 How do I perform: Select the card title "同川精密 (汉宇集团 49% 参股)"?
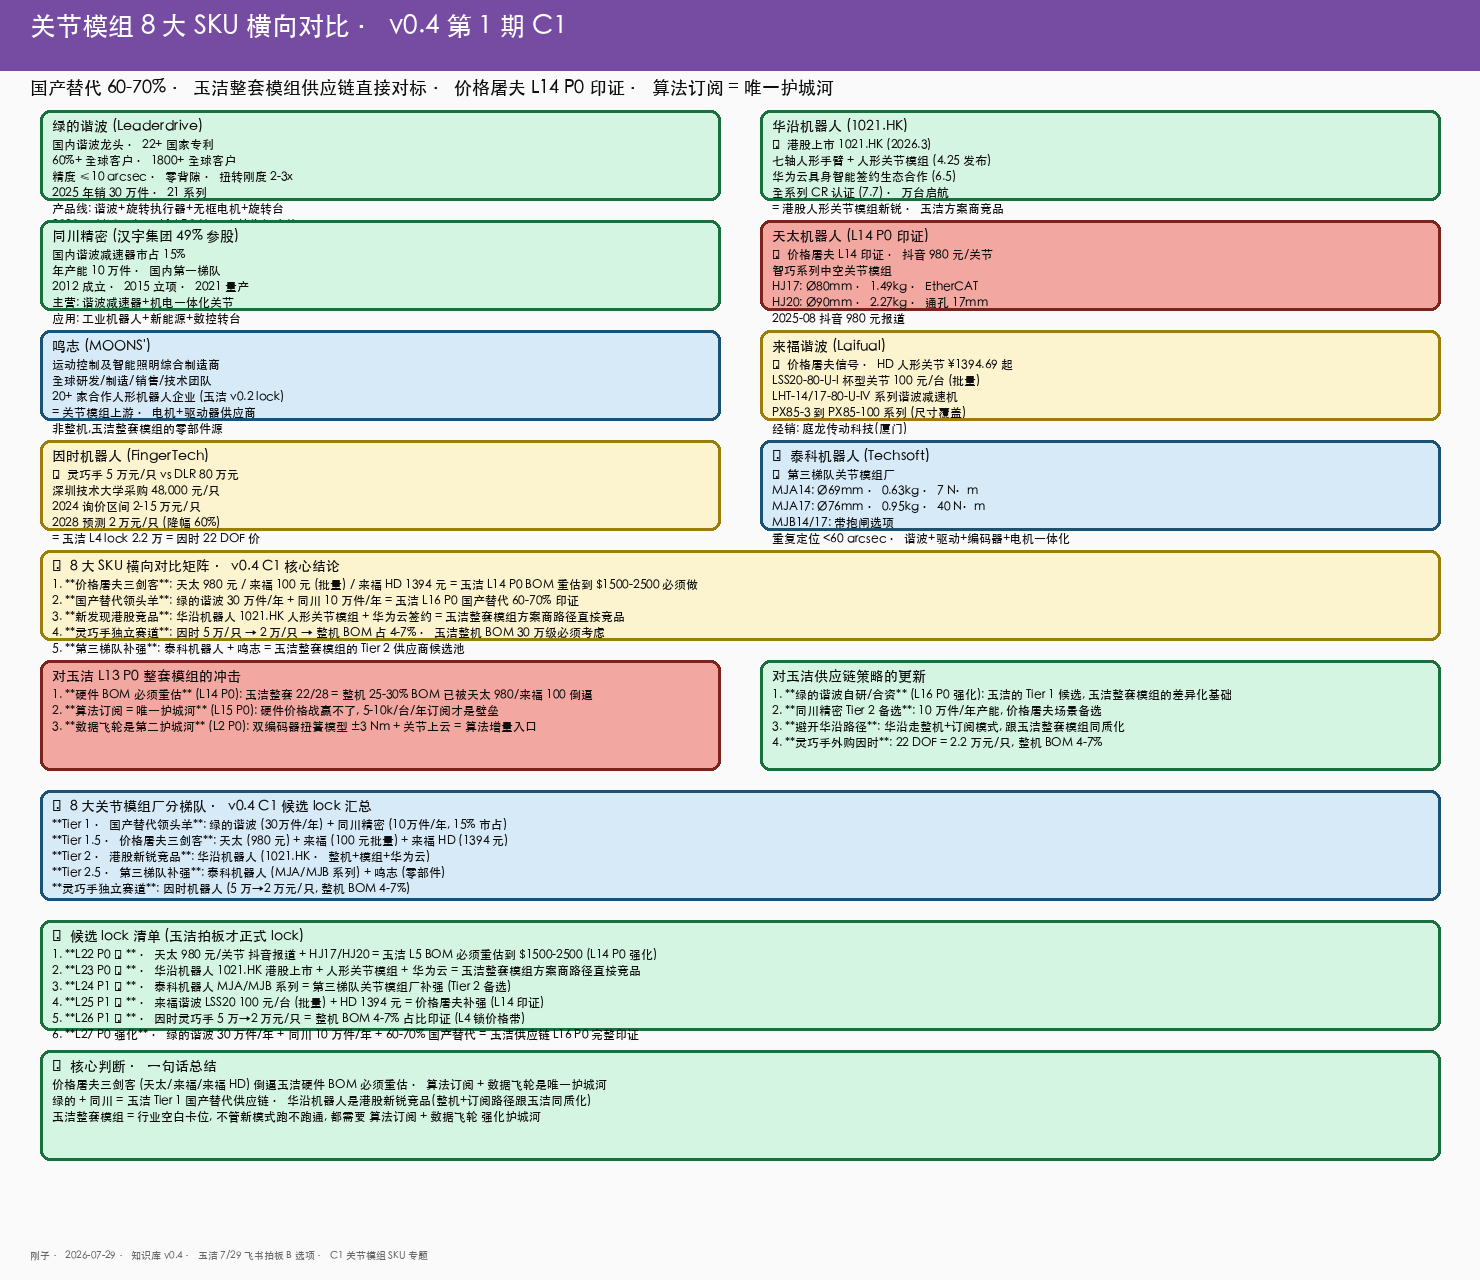click(145, 236)
